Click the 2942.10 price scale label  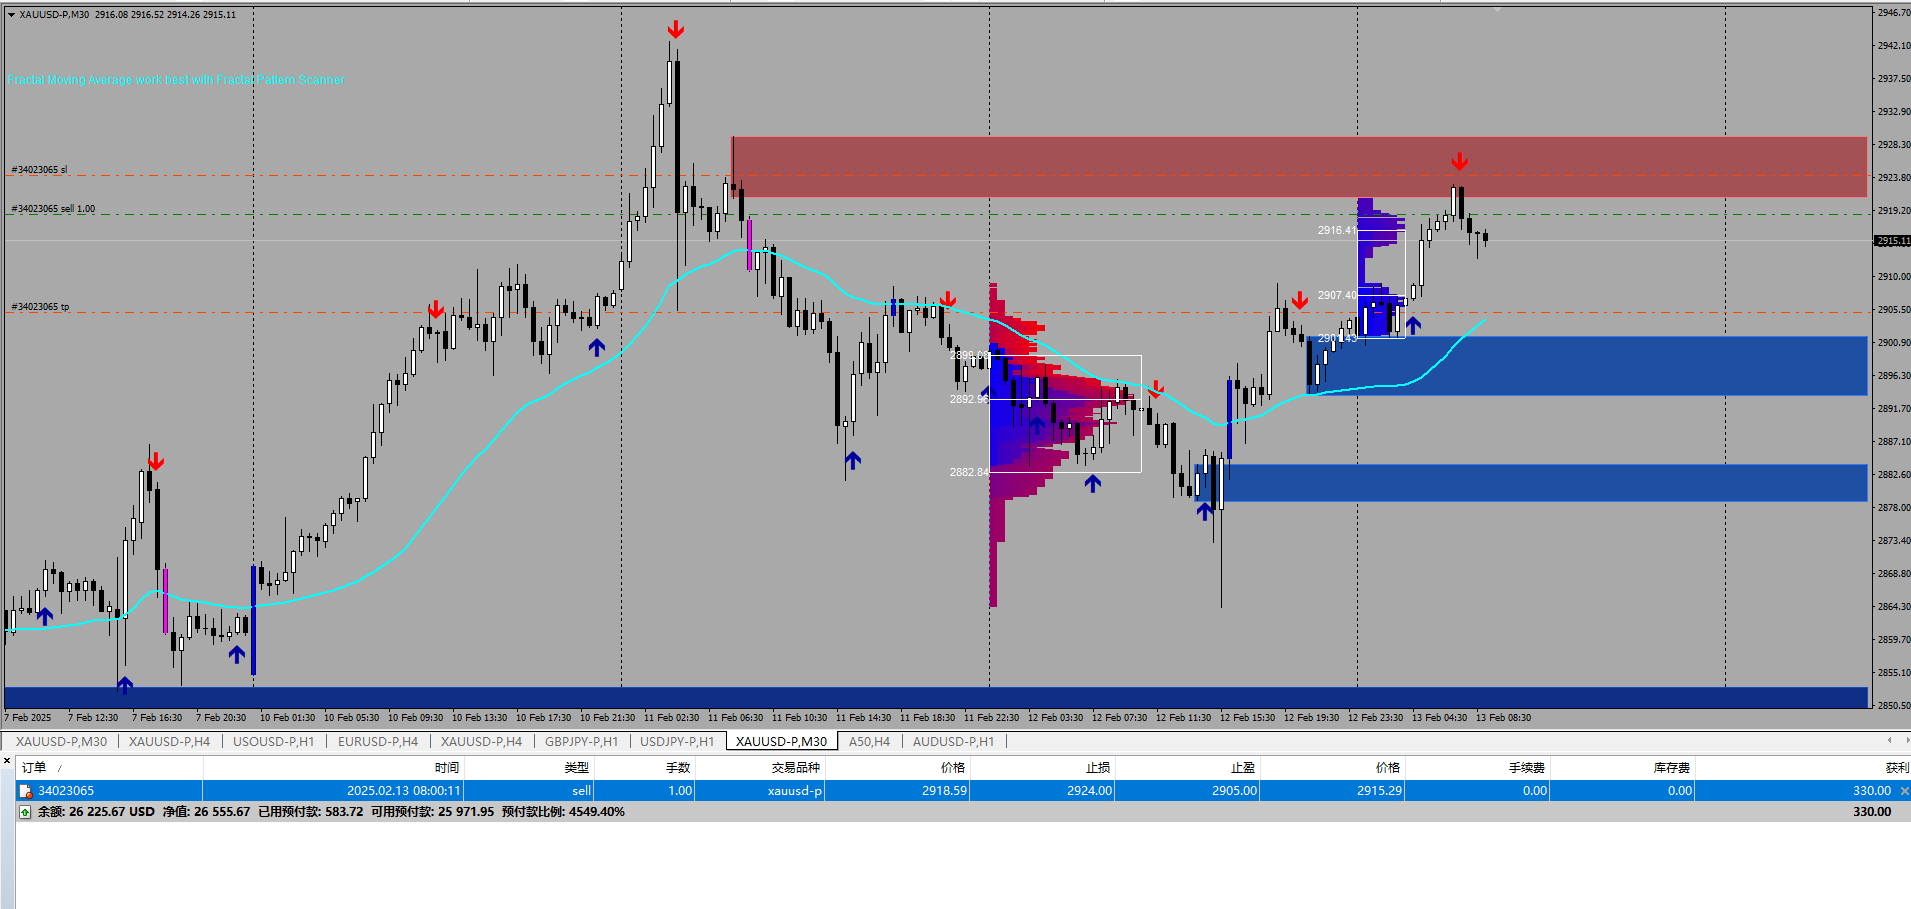(x=1894, y=46)
